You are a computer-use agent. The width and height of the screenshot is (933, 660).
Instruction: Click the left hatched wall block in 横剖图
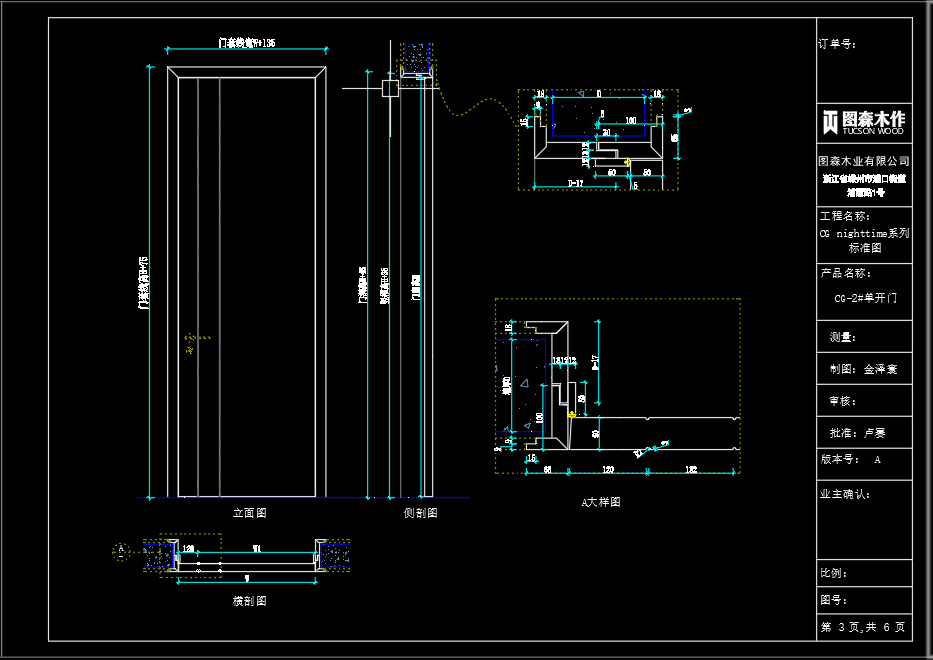(159, 555)
